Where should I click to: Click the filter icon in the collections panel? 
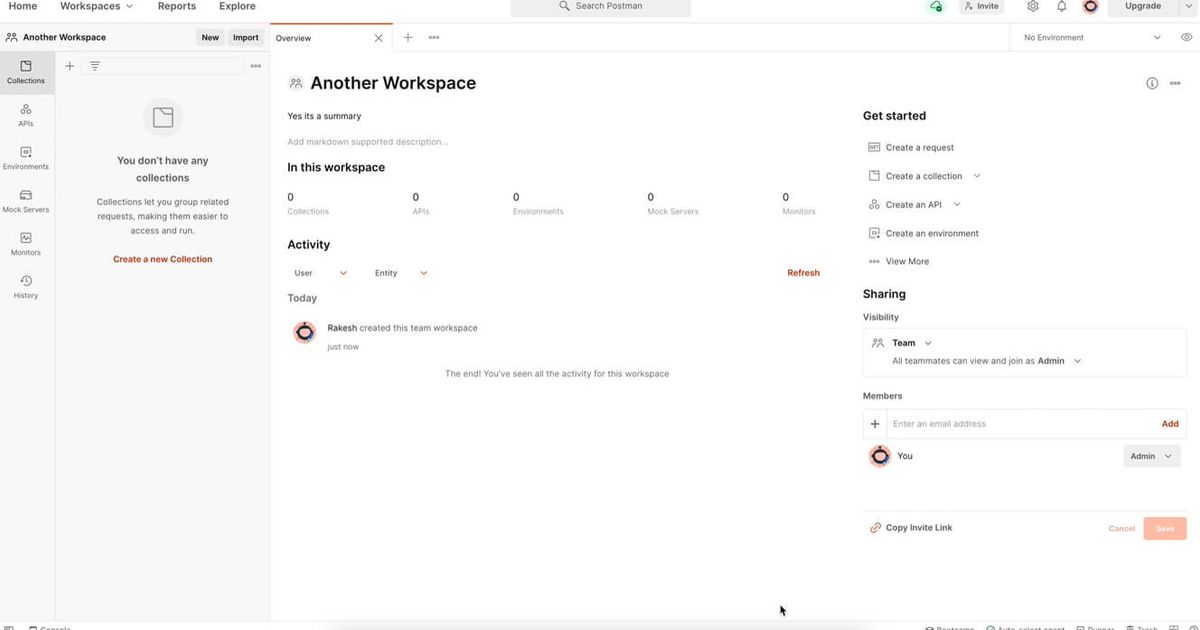point(95,66)
